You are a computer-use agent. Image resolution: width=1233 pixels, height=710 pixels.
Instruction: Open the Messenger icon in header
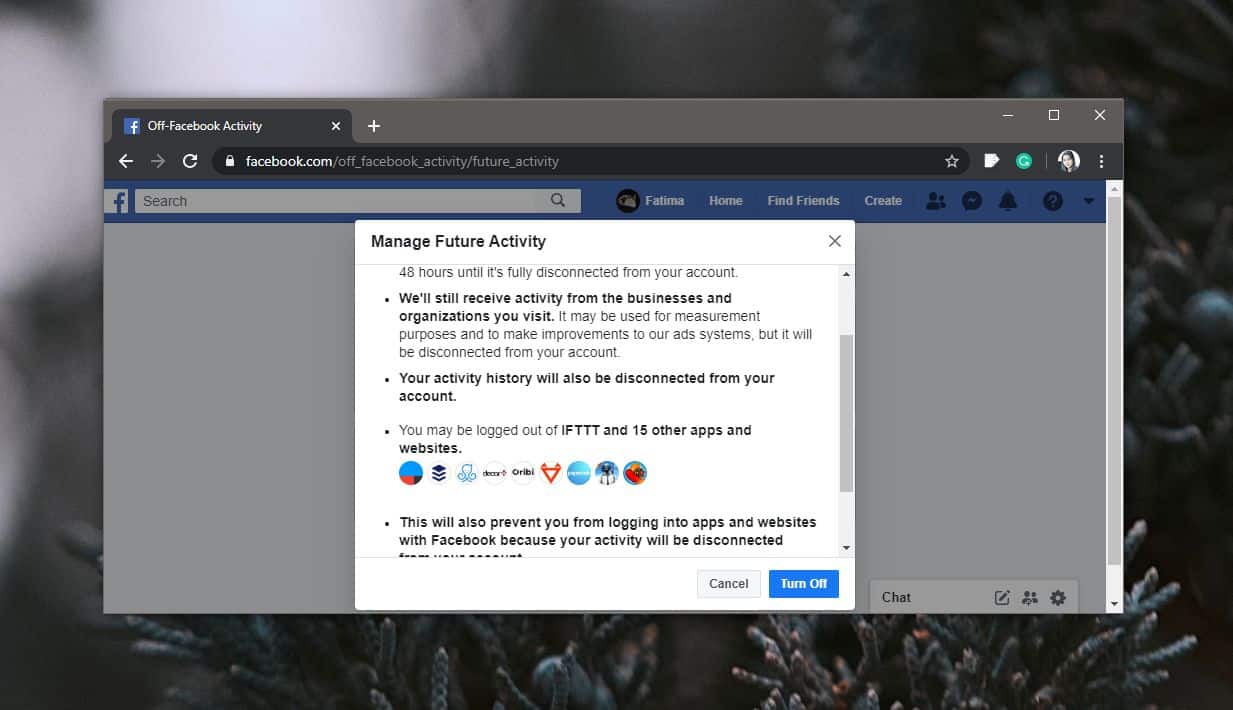click(x=971, y=201)
